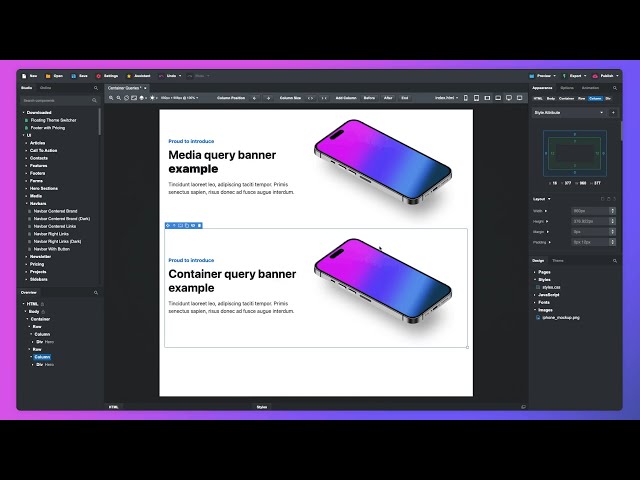Image resolution: width=640 pixels, height=480 pixels.
Task: Select the tablet landscape preview size
Action: (487, 98)
